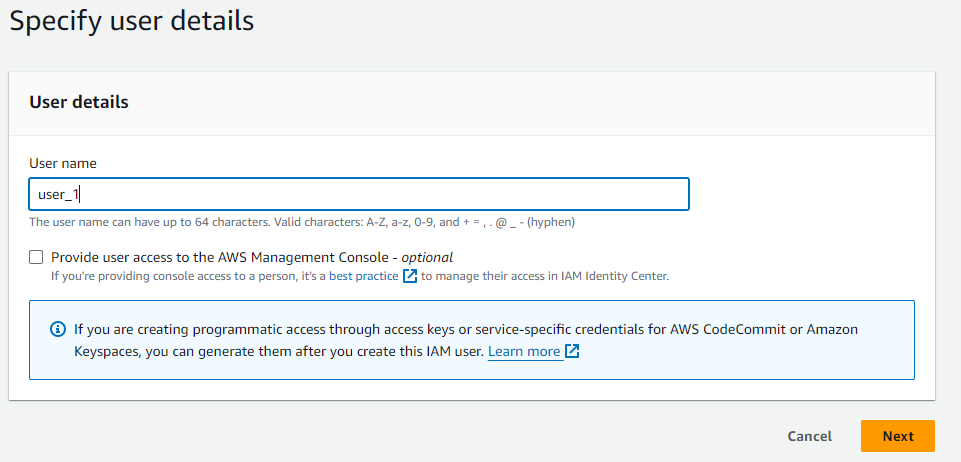Click the User name field label
Viewport: 961px width, 462px height.
[62, 163]
